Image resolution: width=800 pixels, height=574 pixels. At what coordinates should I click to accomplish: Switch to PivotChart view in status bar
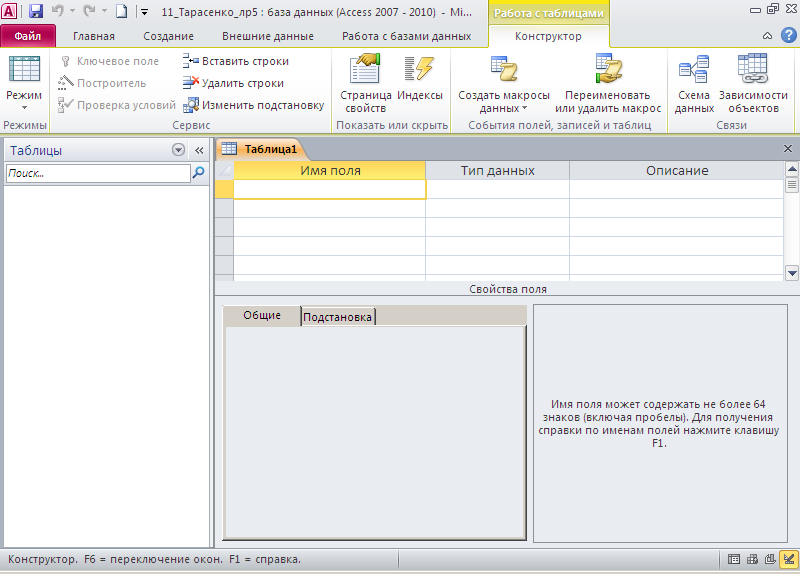[x=770, y=559]
